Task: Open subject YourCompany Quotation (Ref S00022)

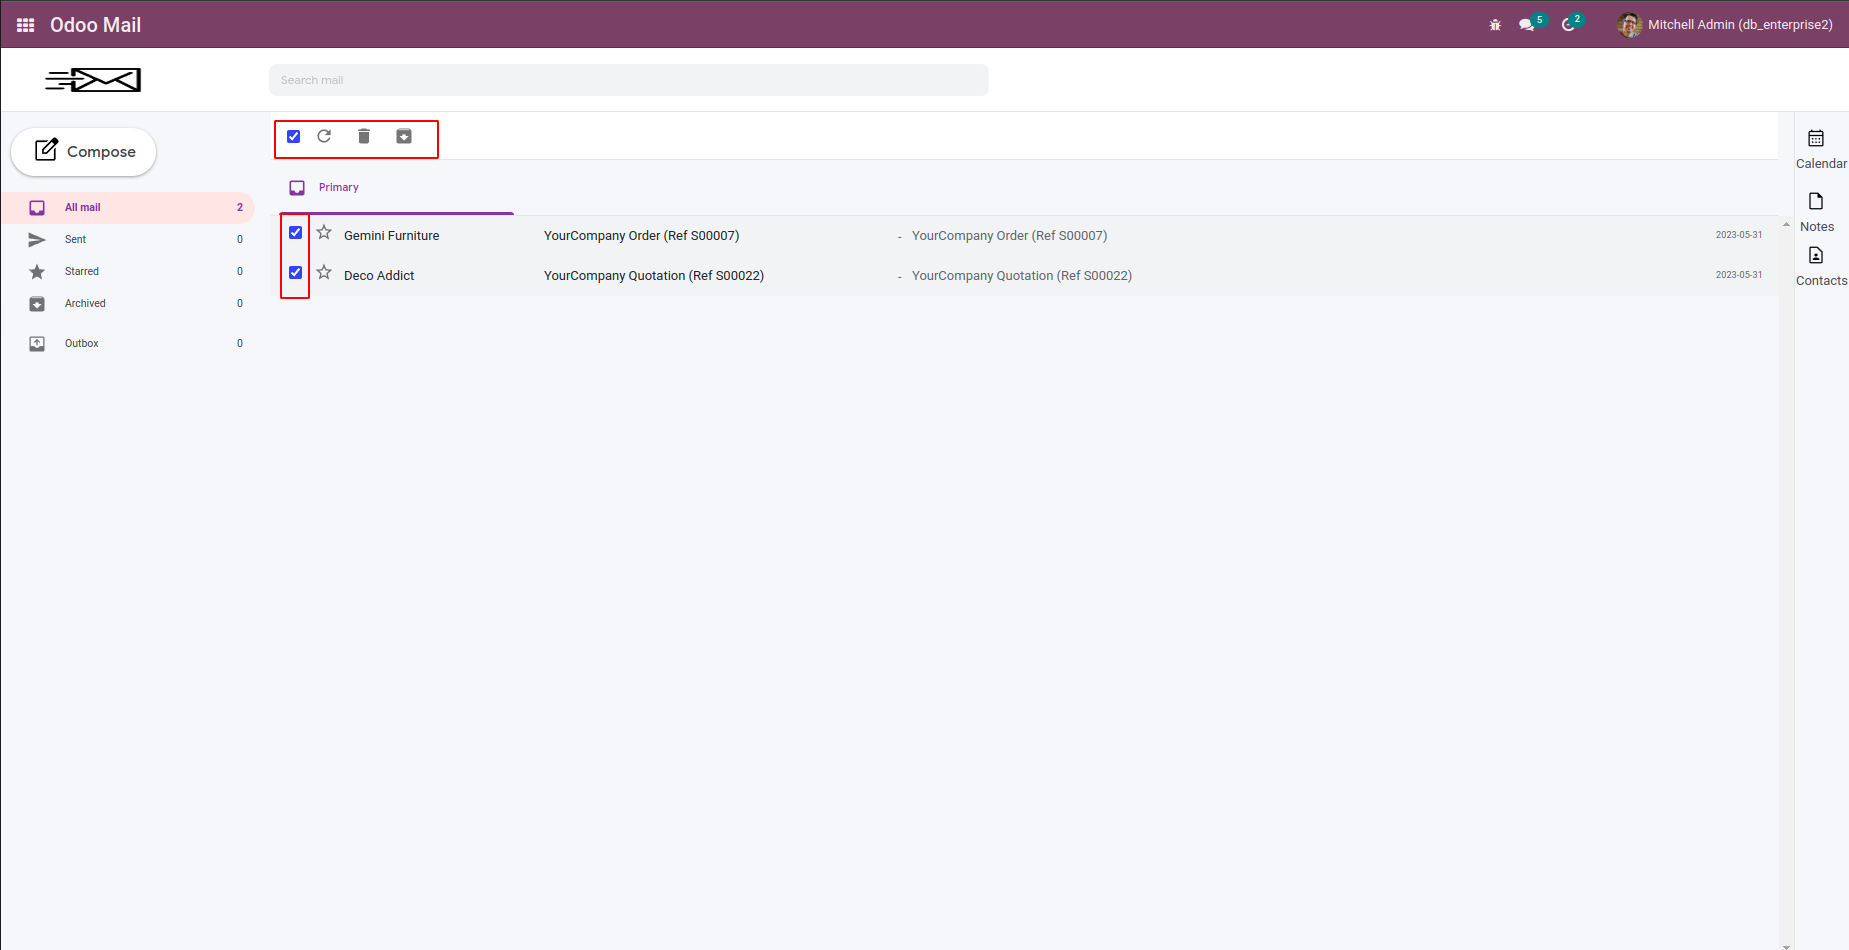Action: click(x=654, y=276)
